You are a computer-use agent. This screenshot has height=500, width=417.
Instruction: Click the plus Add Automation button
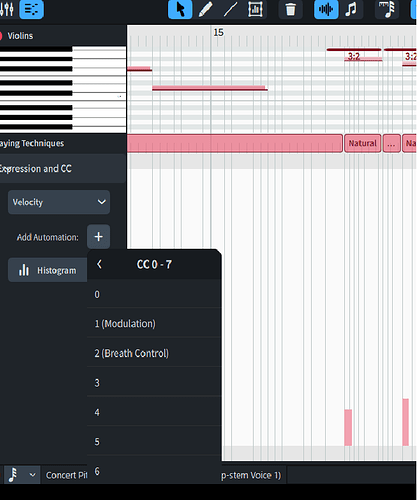coord(98,237)
